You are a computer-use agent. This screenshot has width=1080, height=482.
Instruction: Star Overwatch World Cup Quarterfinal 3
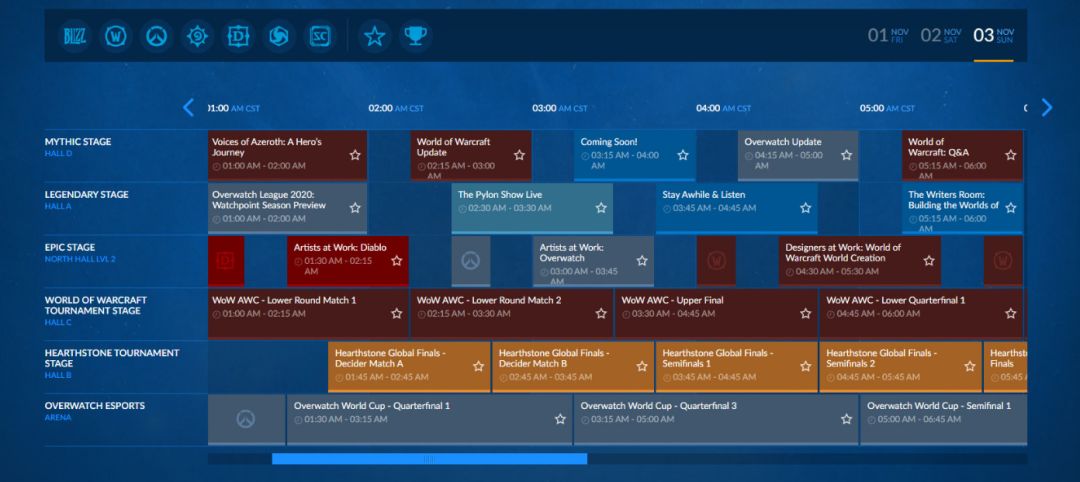[x=847, y=419]
